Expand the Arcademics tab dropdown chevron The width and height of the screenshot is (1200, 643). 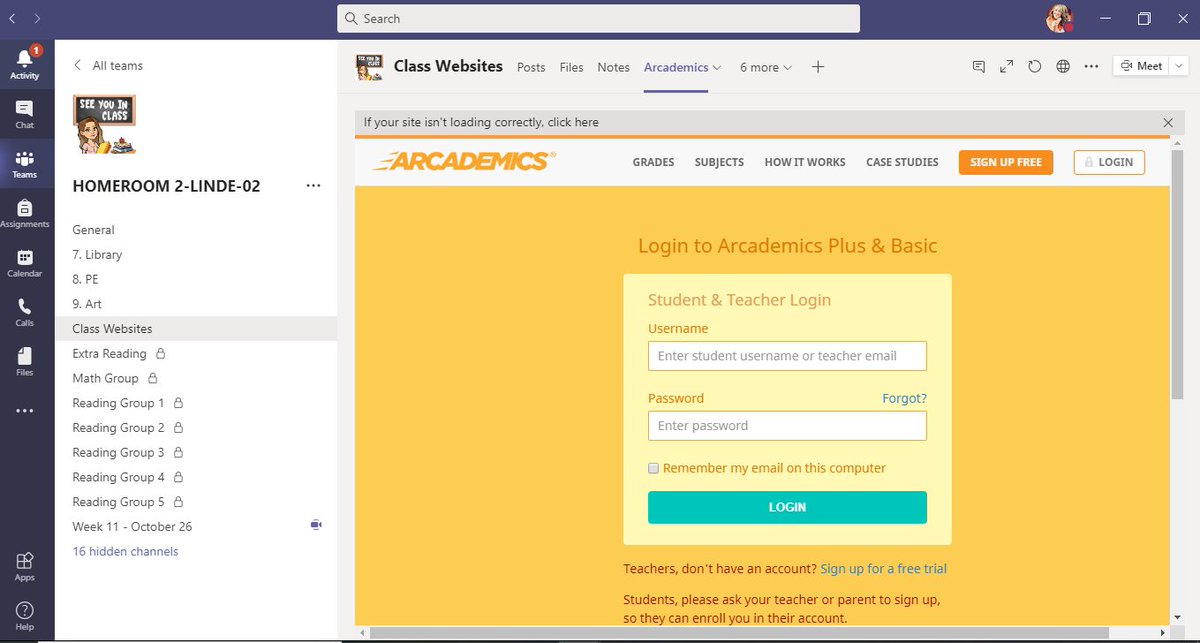point(717,68)
